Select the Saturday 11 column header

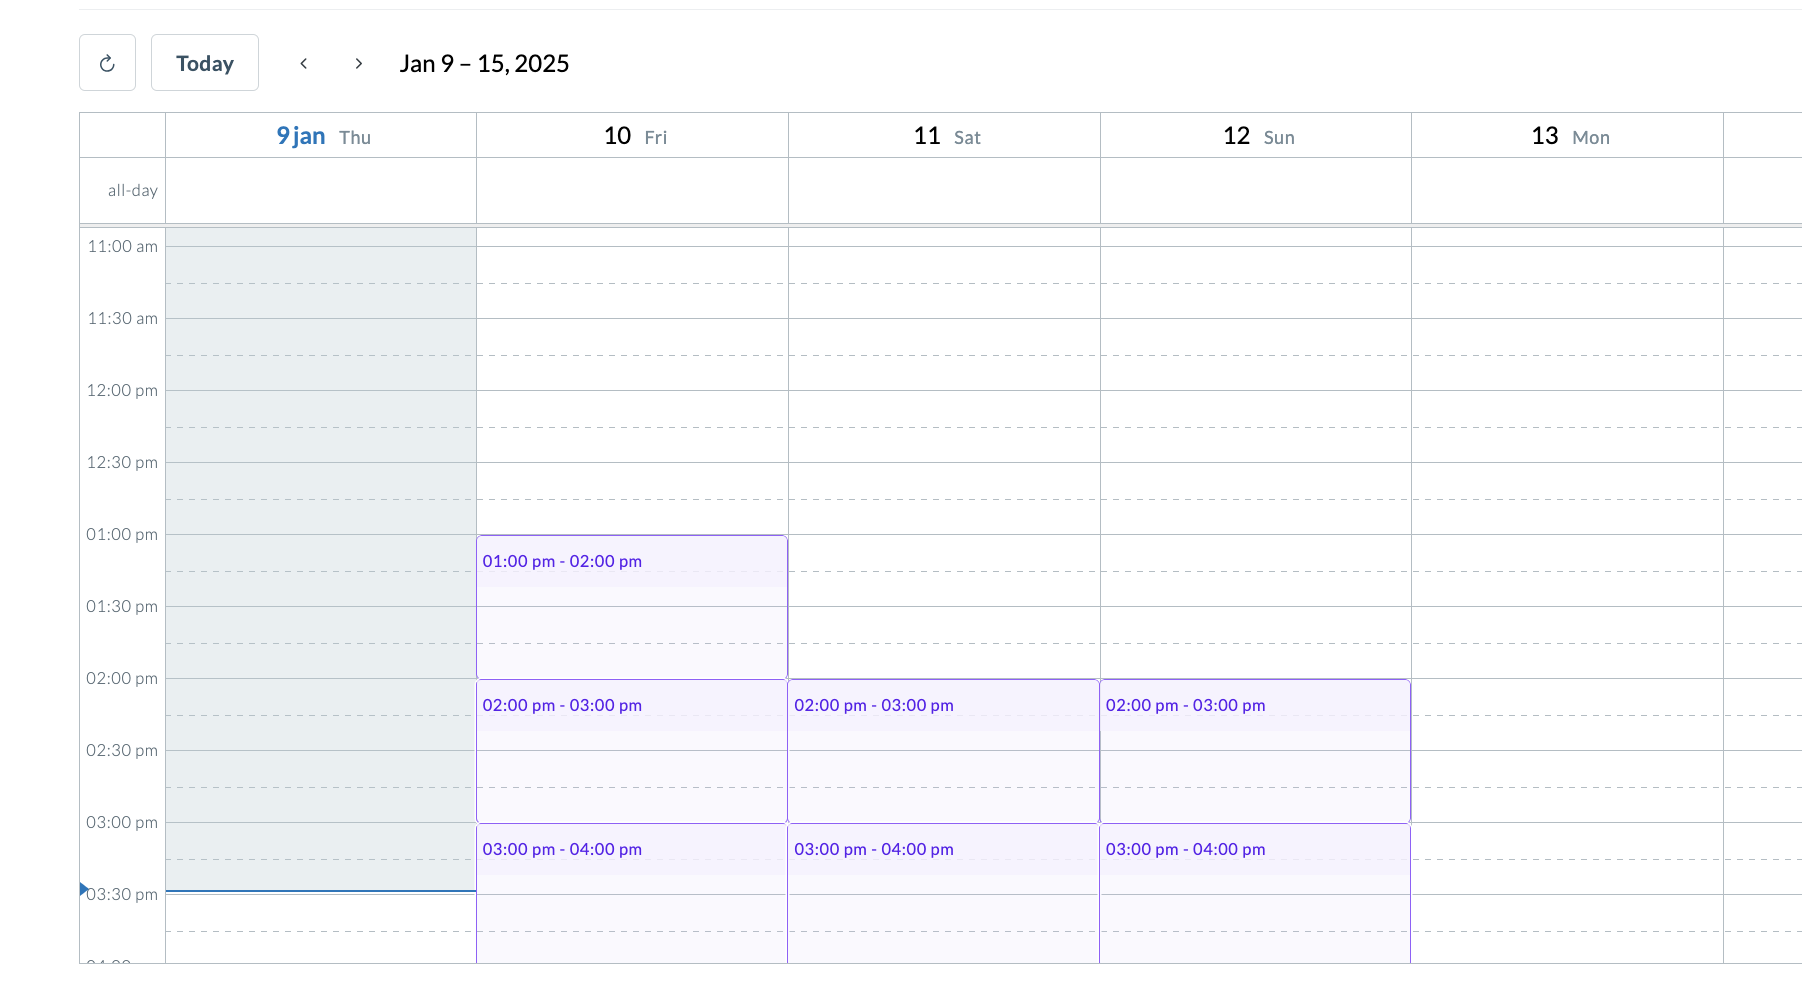point(944,135)
